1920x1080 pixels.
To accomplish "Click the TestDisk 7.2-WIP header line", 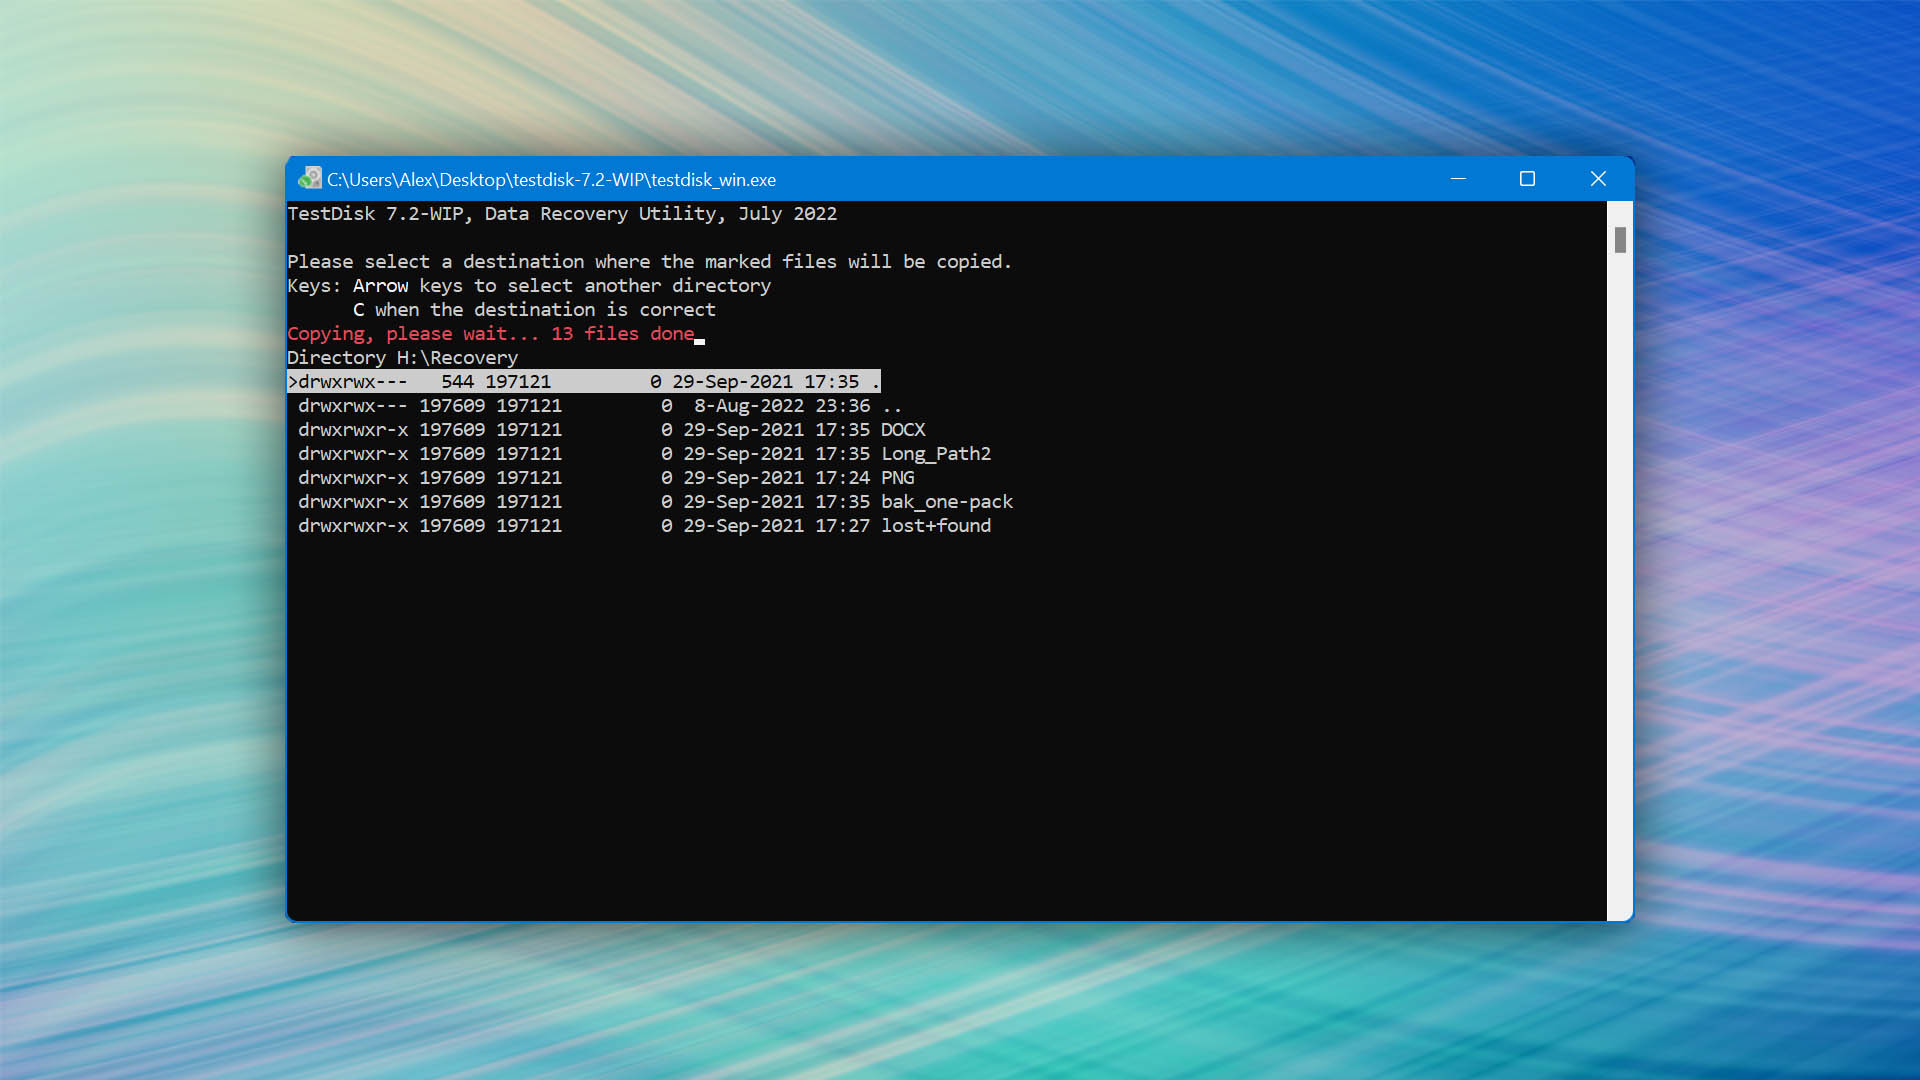I will coord(562,214).
